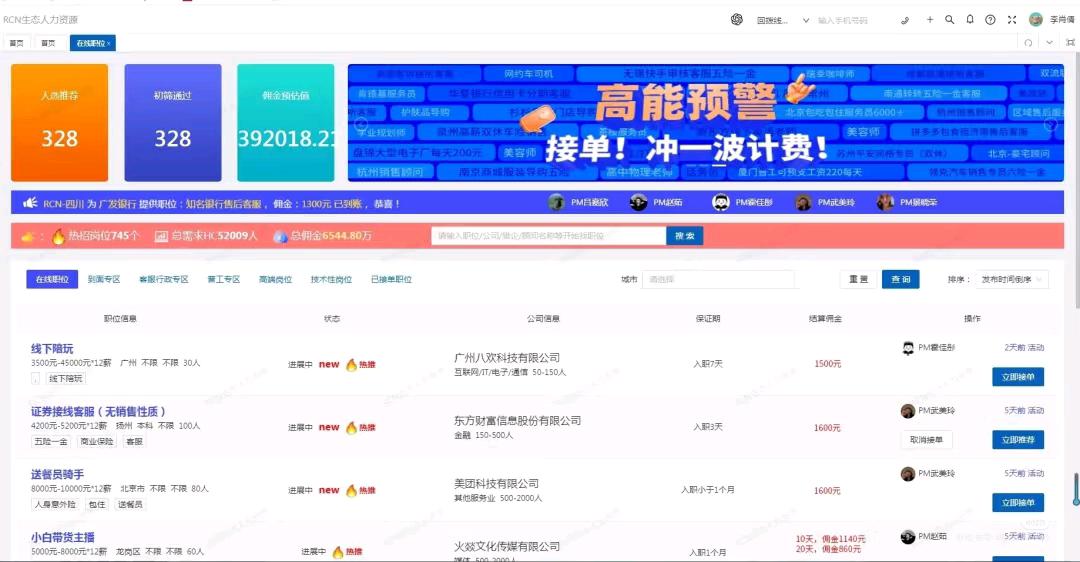This screenshot has height=562, width=1080.
Task: Focus the job search input in red bar
Action: (x=549, y=236)
